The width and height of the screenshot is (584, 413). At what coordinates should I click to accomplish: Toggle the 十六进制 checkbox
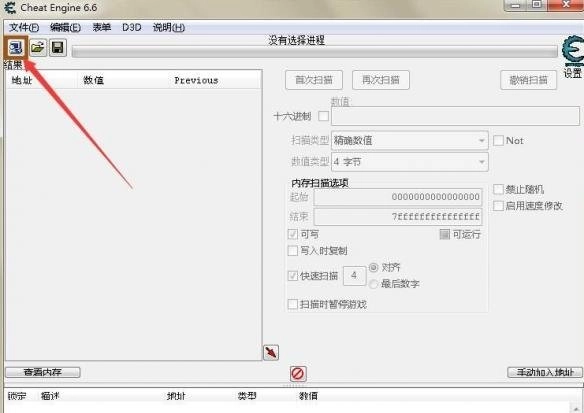pyautogui.click(x=324, y=116)
